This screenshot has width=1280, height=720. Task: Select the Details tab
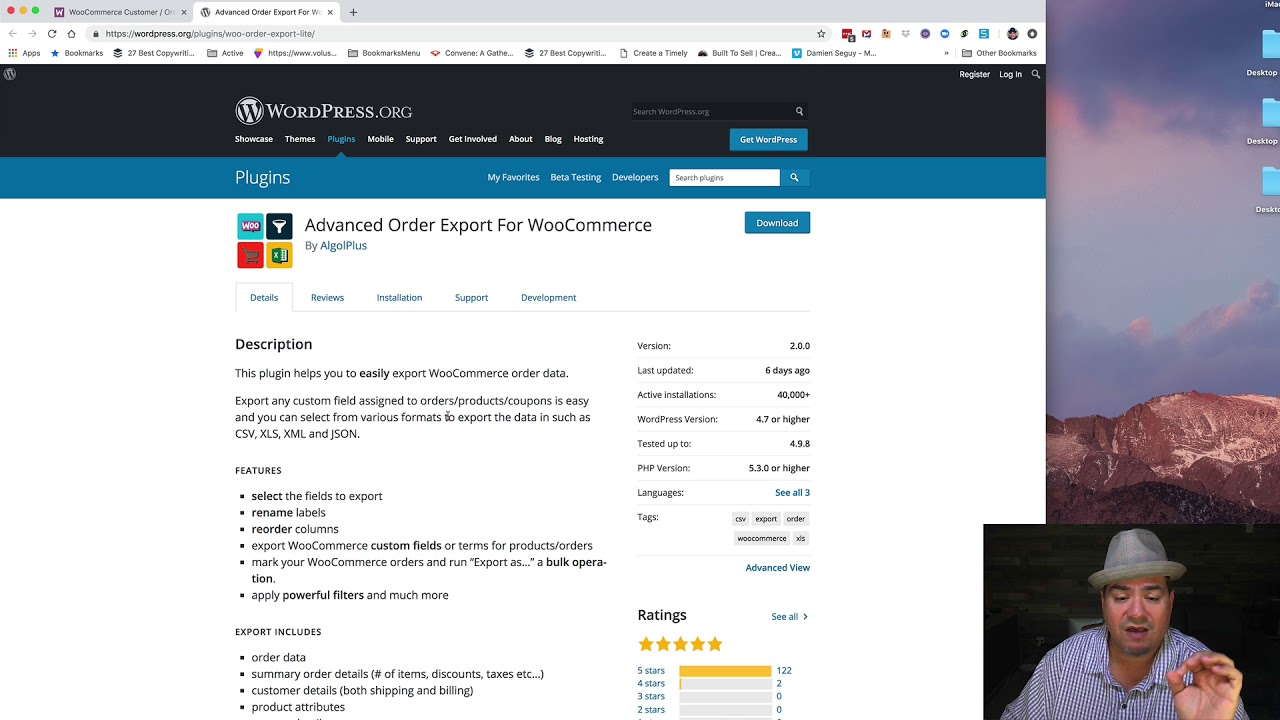pyautogui.click(x=264, y=297)
